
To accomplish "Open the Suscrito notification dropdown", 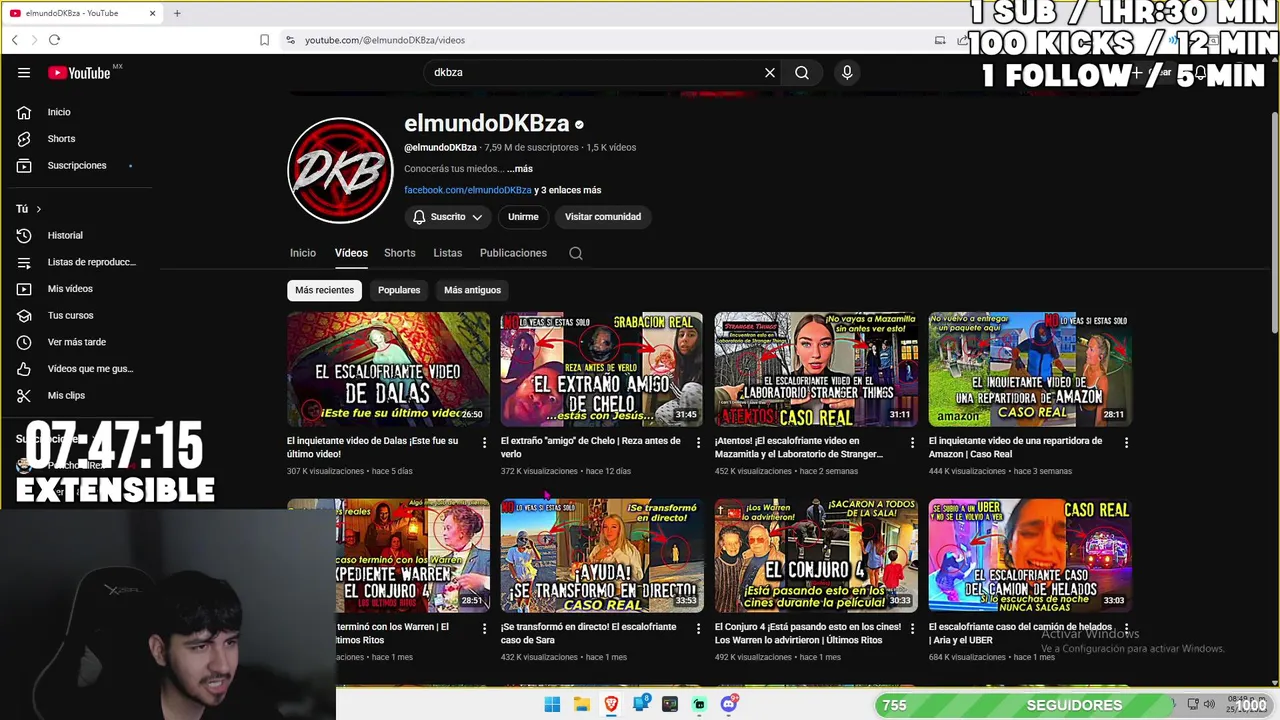I will coord(448,217).
